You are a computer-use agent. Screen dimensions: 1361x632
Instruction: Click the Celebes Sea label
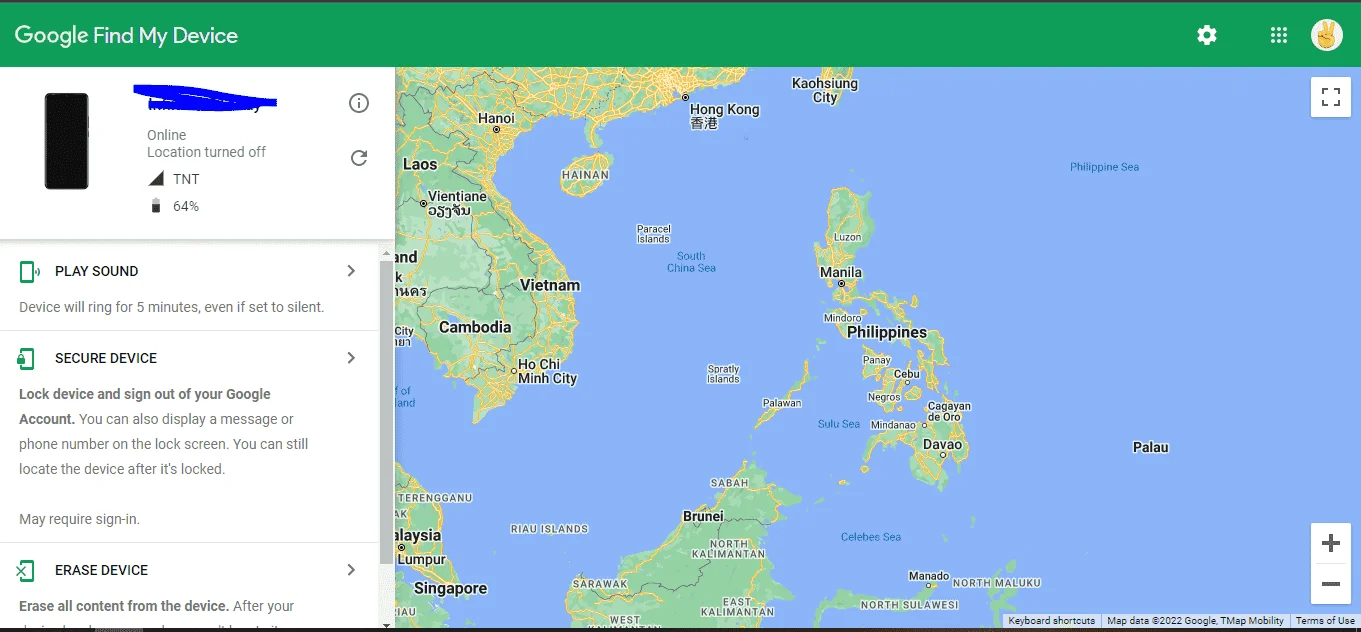pos(870,537)
